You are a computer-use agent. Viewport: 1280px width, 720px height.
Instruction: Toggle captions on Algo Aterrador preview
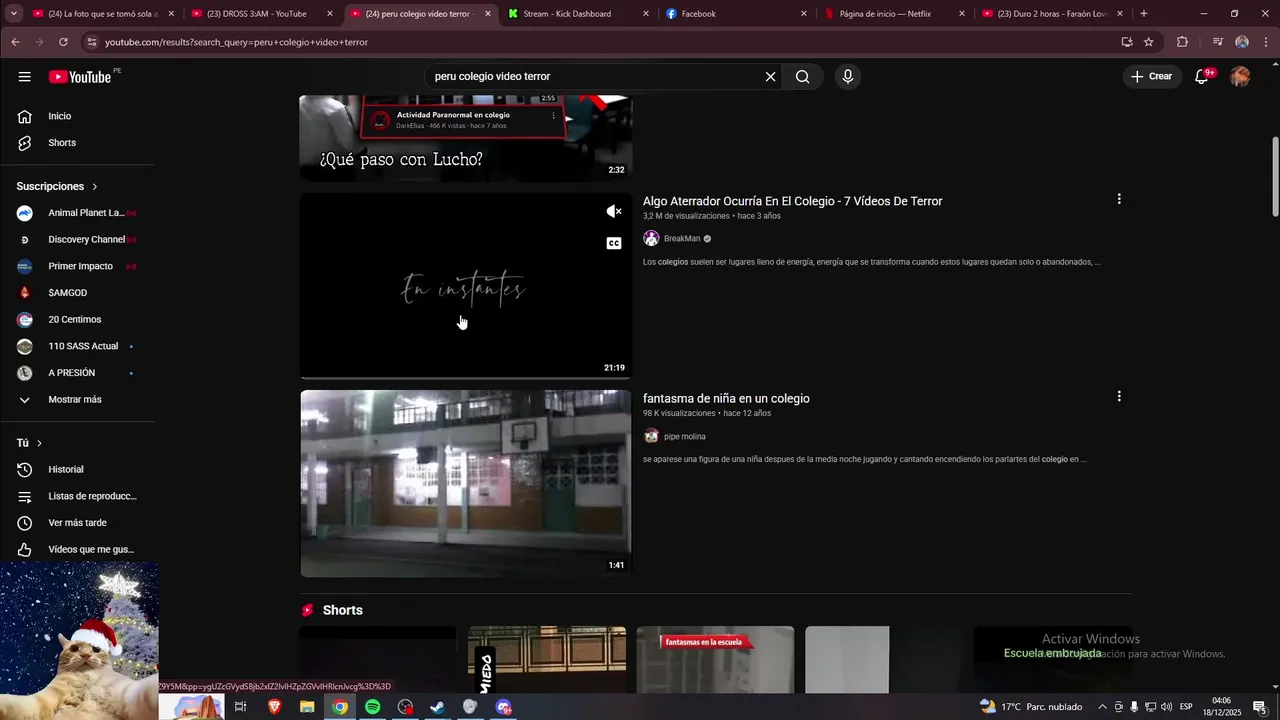(614, 243)
